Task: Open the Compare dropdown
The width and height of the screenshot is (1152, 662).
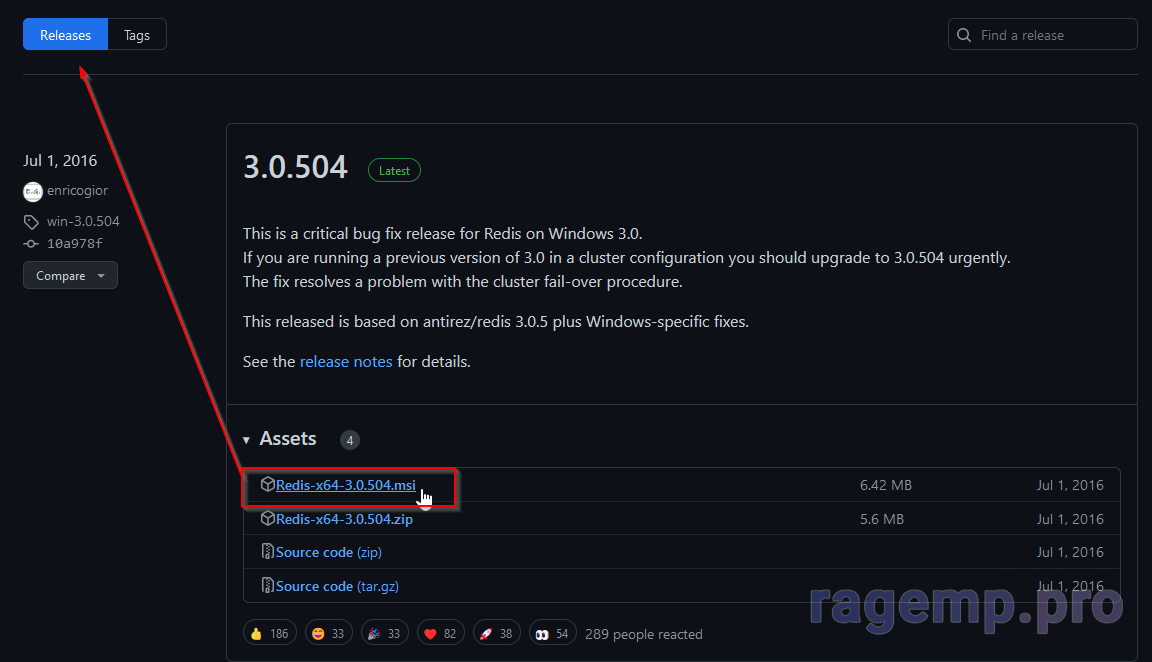Action: point(71,276)
